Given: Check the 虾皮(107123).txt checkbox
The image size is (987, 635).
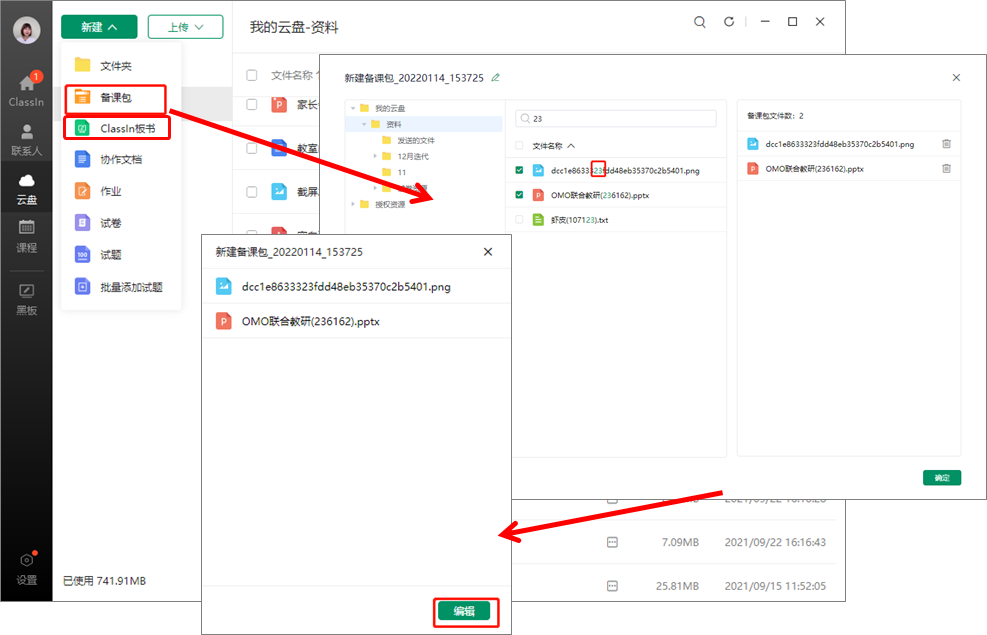Looking at the screenshot, I should [519, 220].
